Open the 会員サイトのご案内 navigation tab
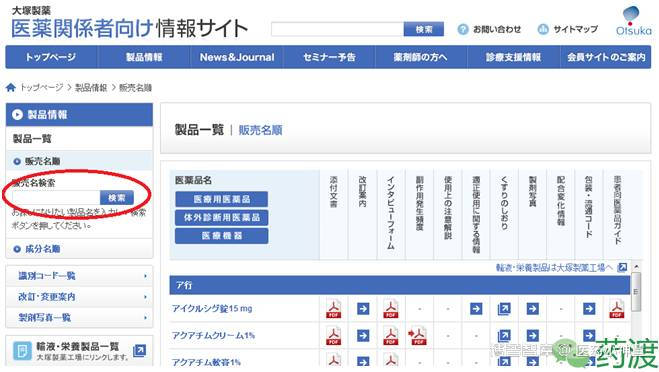 pos(606,57)
